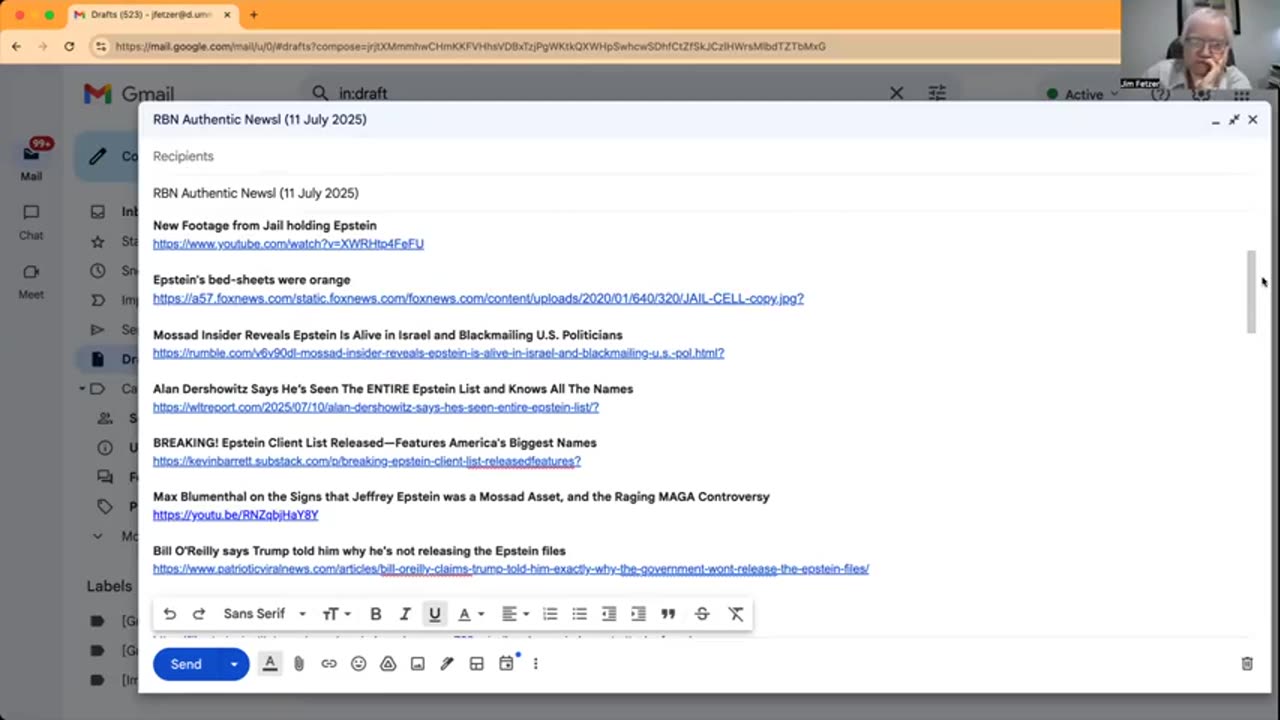Choose a layout with the layout icon

(477, 664)
